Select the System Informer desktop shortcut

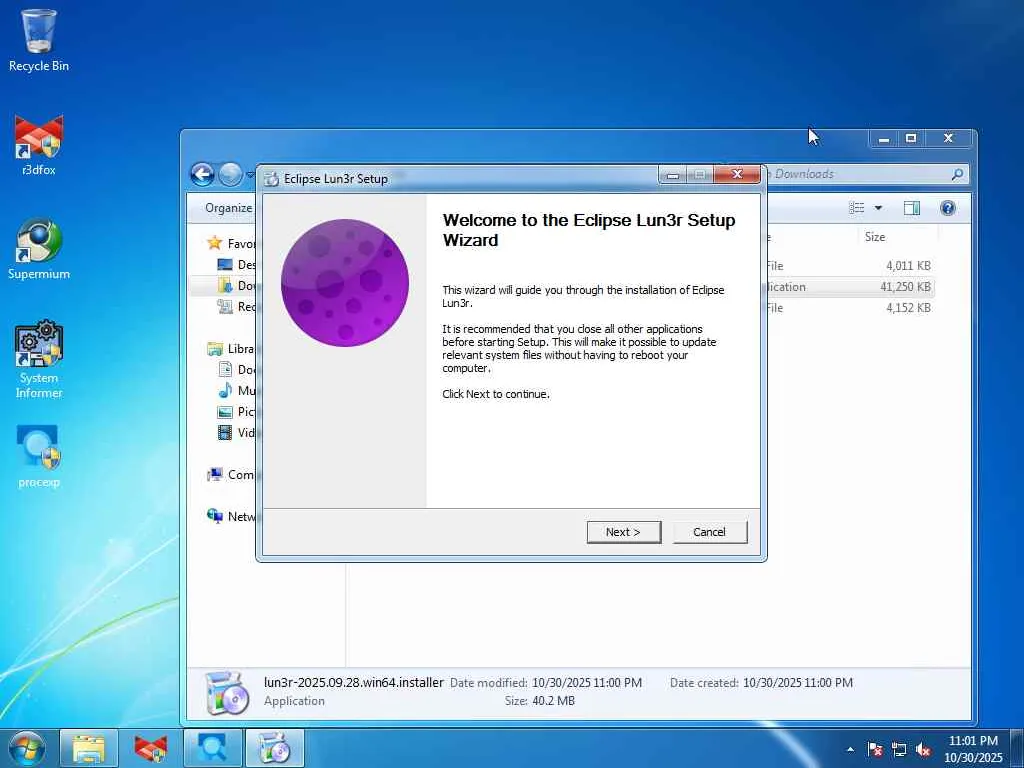pyautogui.click(x=39, y=359)
